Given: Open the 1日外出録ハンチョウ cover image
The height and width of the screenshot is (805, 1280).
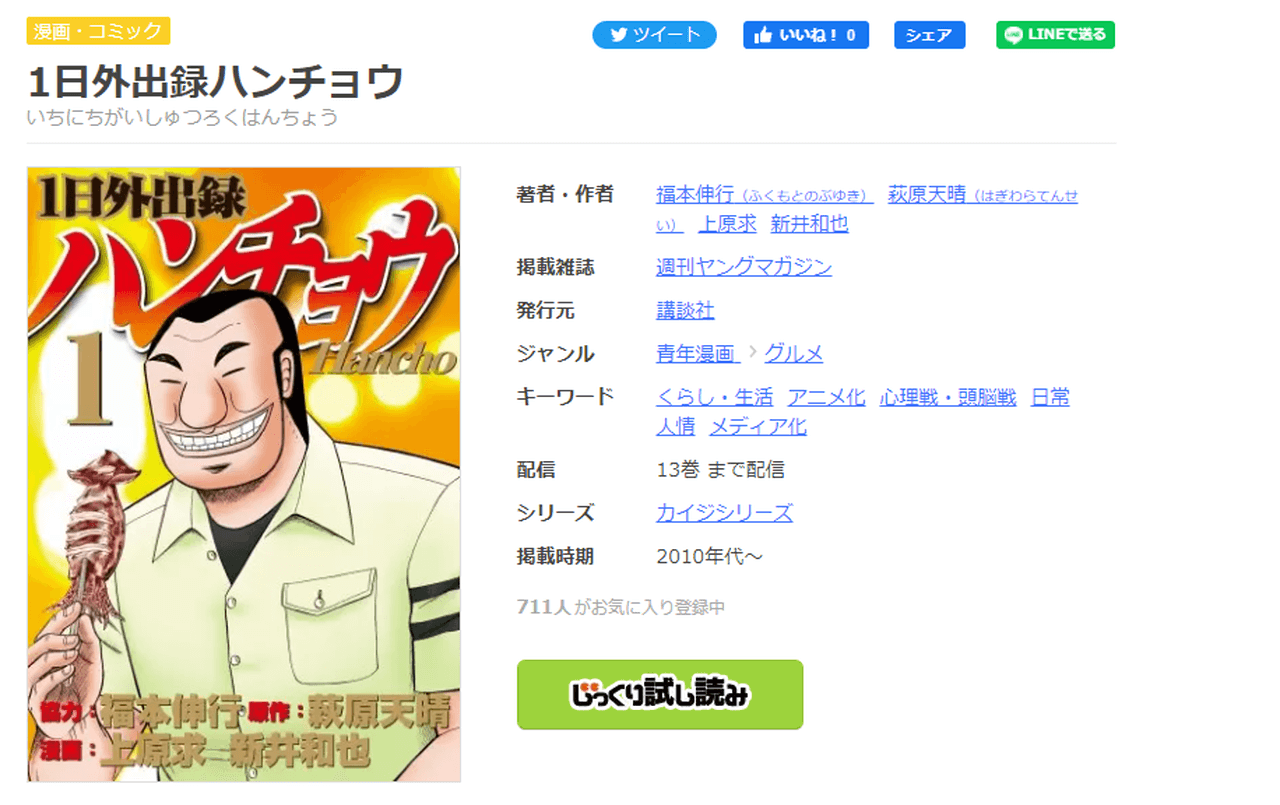Looking at the screenshot, I should click(244, 474).
